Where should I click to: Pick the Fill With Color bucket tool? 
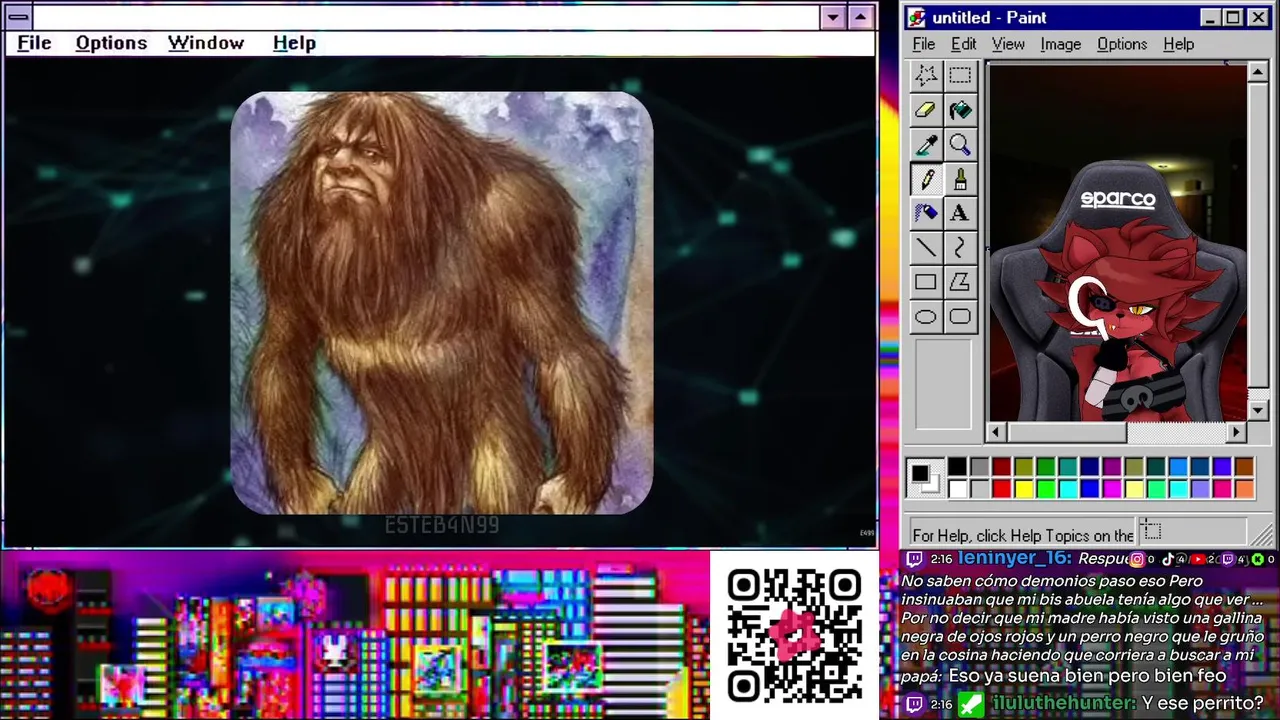[960, 111]
